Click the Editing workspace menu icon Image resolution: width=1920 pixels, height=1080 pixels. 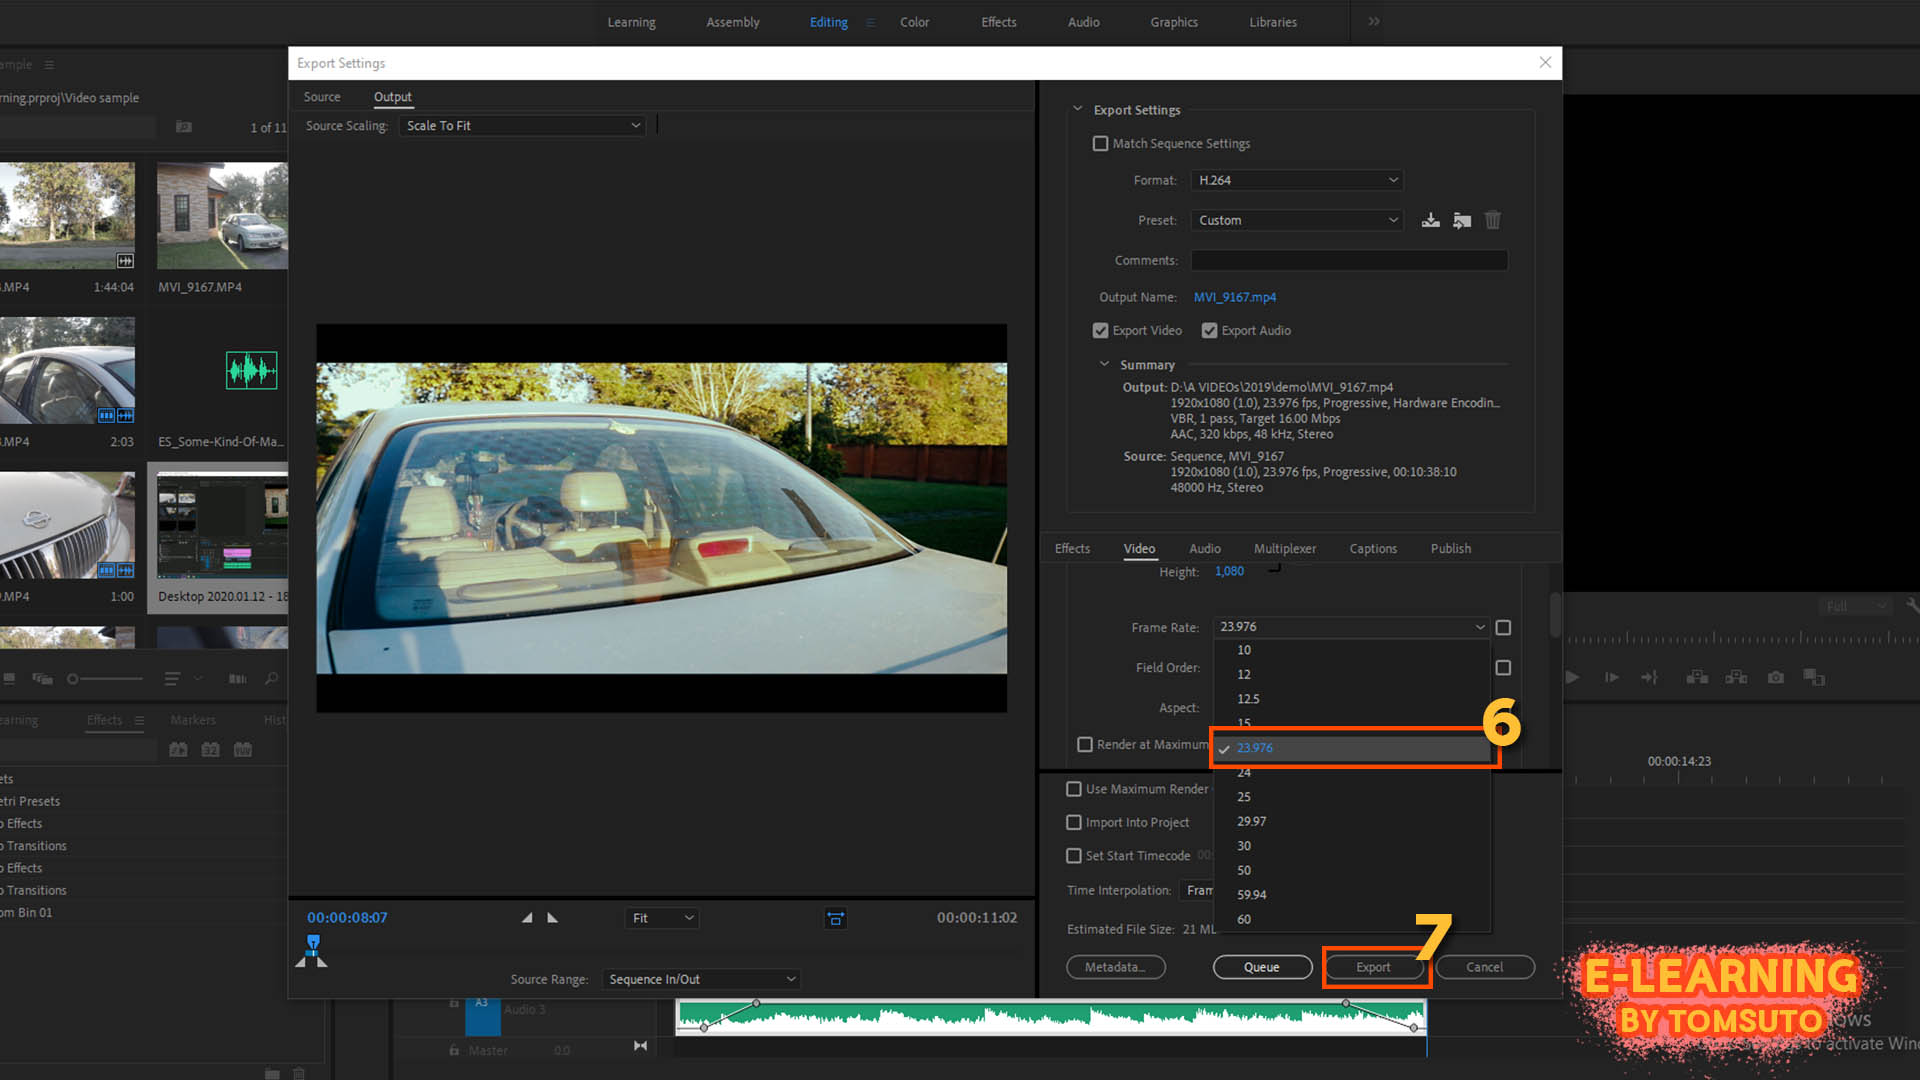pyautogui.click(x=870, y=22)
